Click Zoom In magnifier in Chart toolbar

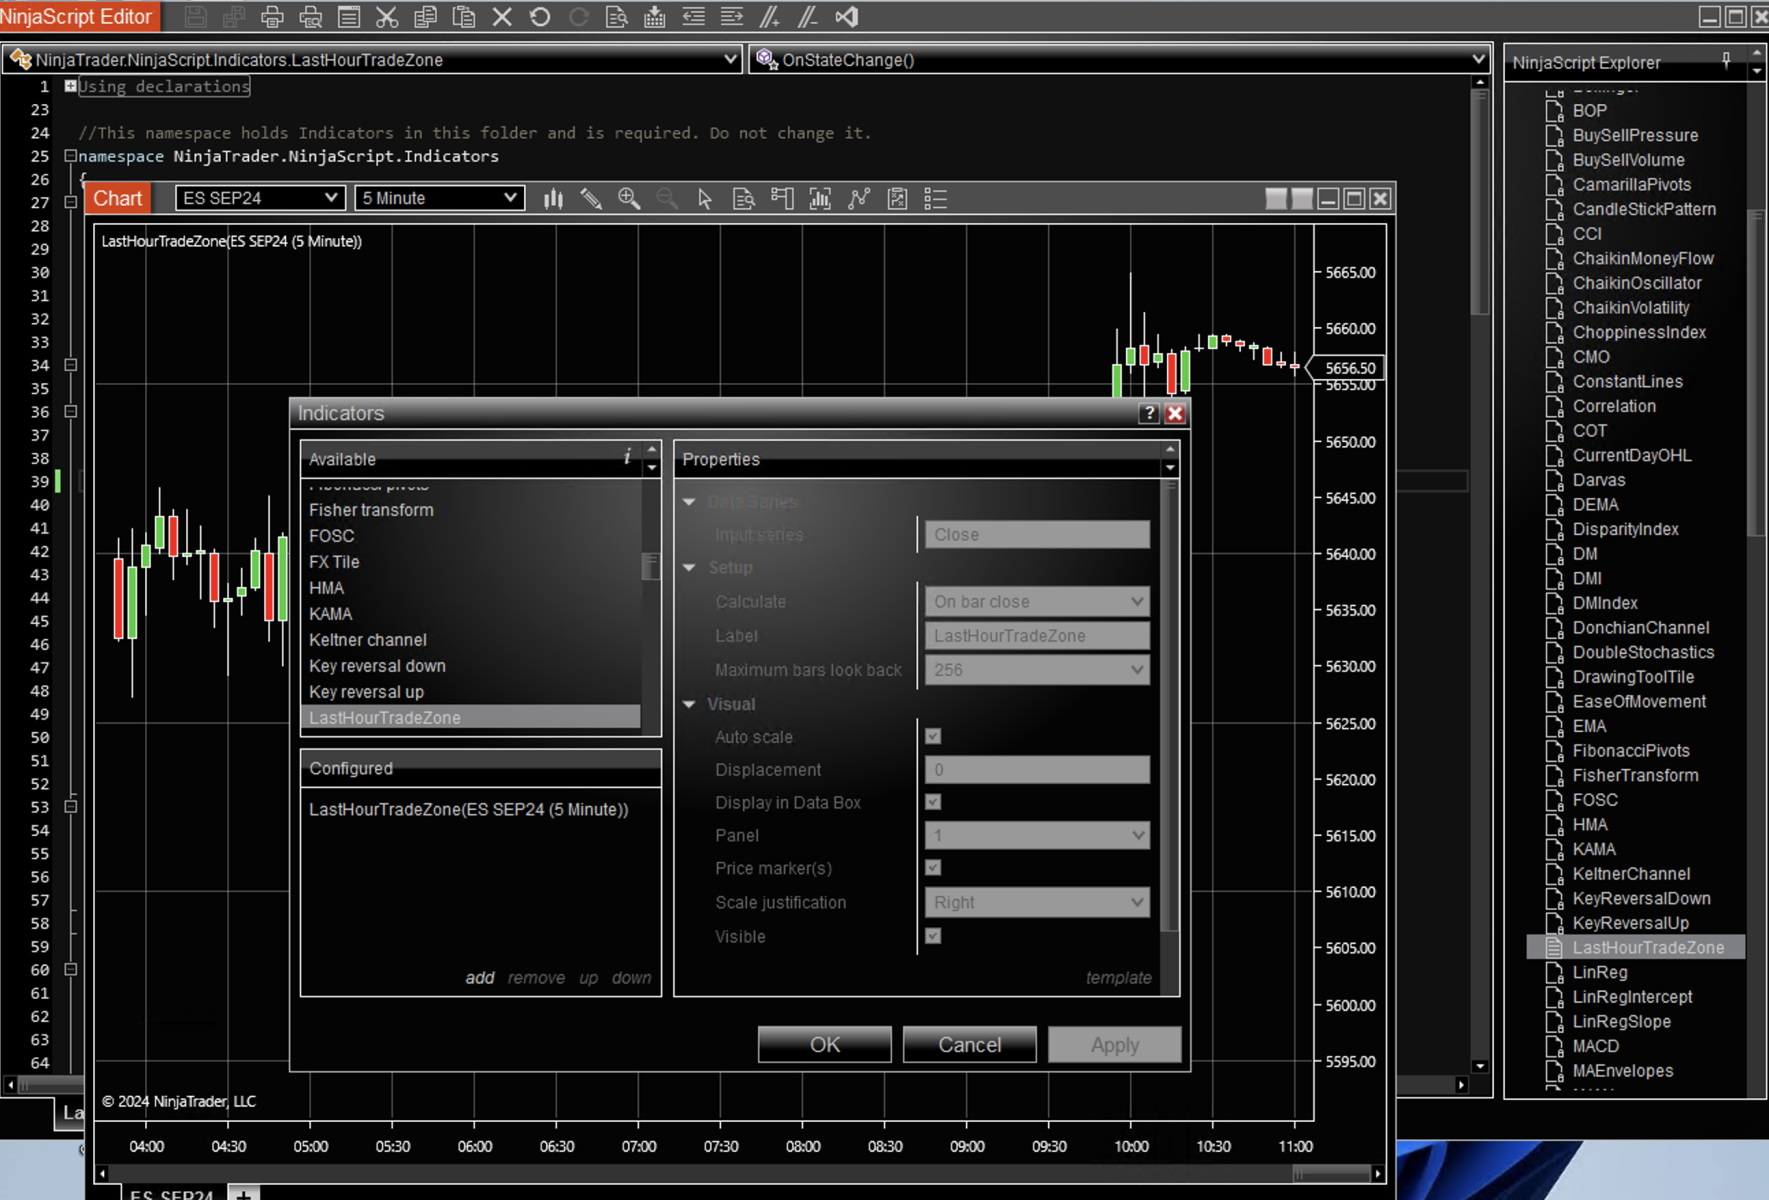(x=629, y=199)
